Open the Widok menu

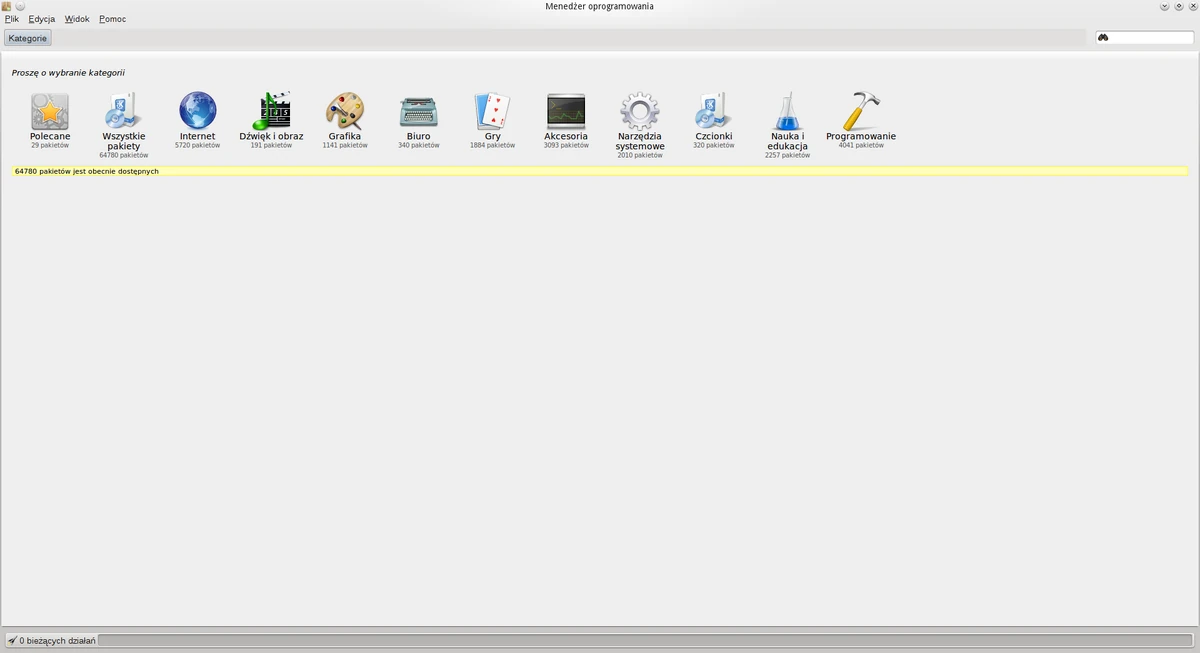[75, 18]
